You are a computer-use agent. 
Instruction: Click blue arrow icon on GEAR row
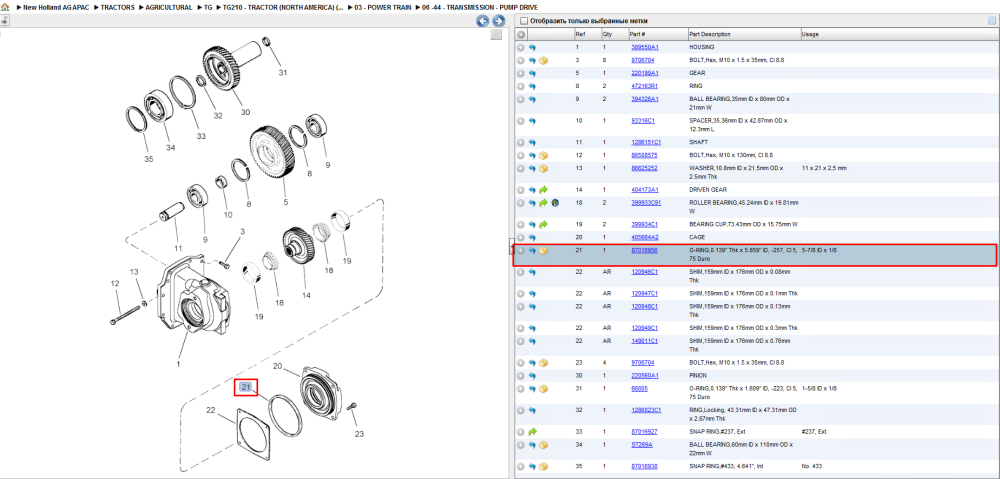click(532, 73)
